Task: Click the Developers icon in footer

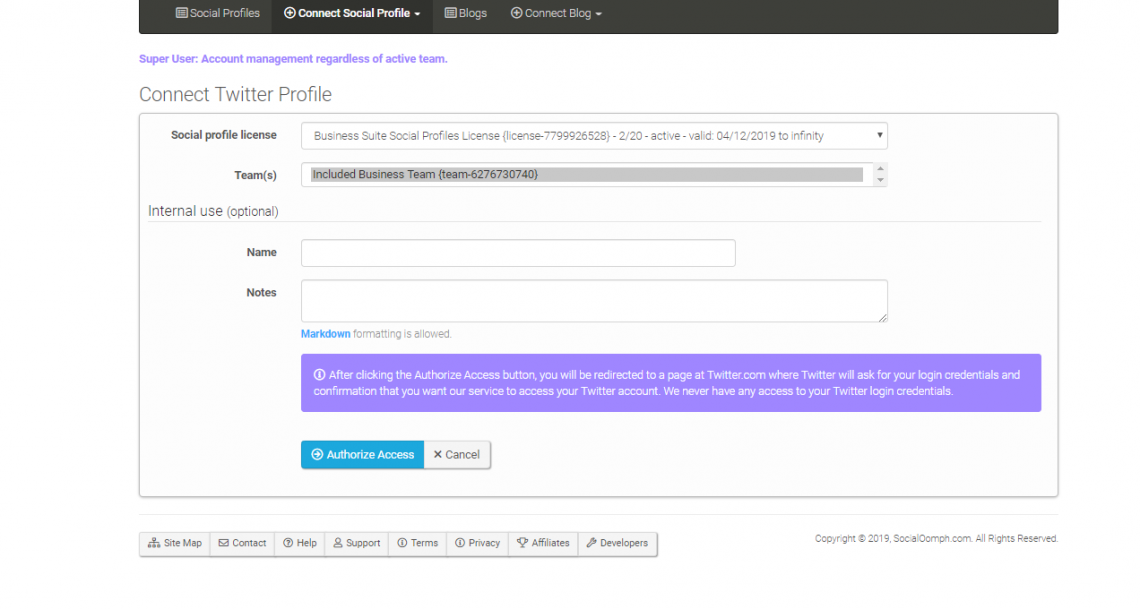Action: click(x=590, y=543)
